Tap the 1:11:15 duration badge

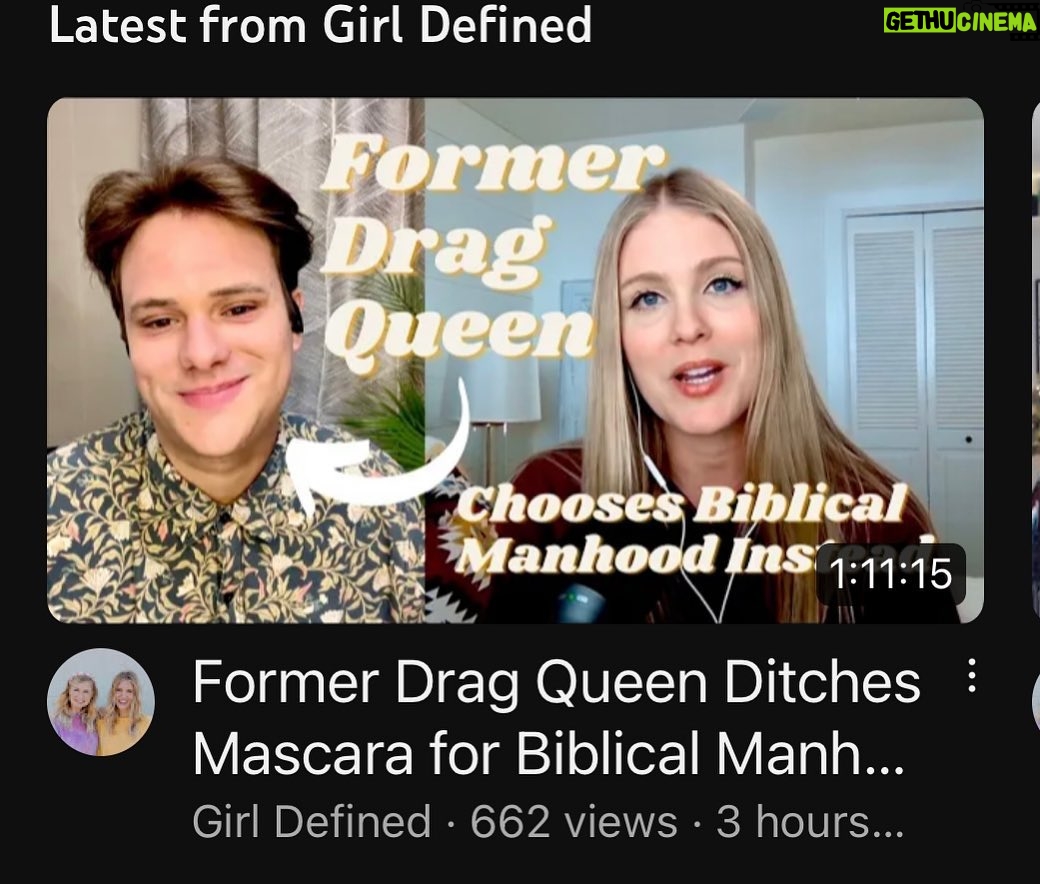[x=891, y=574]
